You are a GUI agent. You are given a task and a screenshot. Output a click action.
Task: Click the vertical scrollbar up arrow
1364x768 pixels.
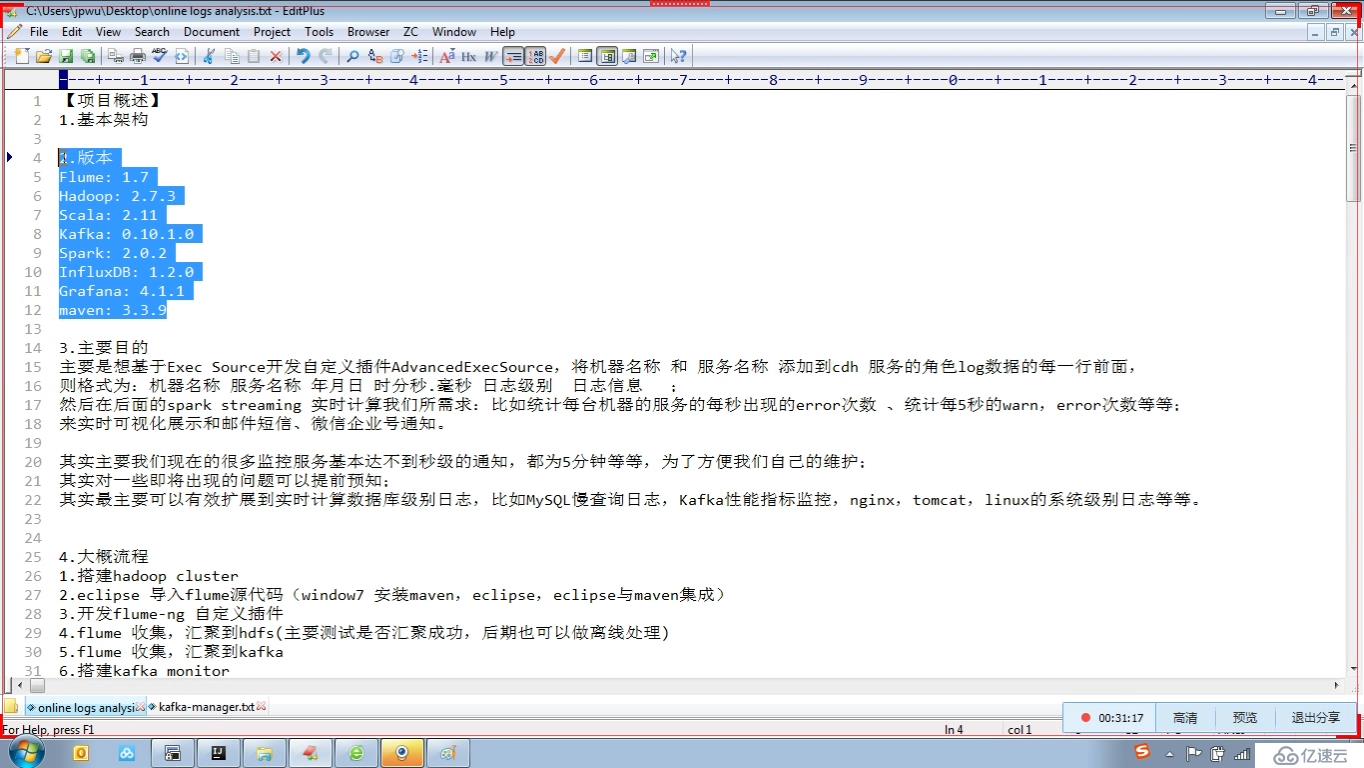point(1353,88)
